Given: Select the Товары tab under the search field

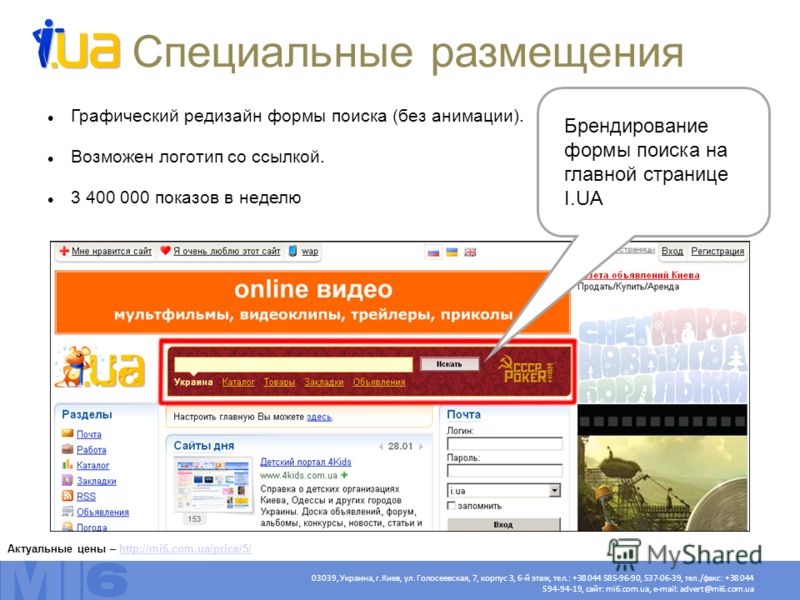Looking at the screenshot, I should tap(280, 382).
